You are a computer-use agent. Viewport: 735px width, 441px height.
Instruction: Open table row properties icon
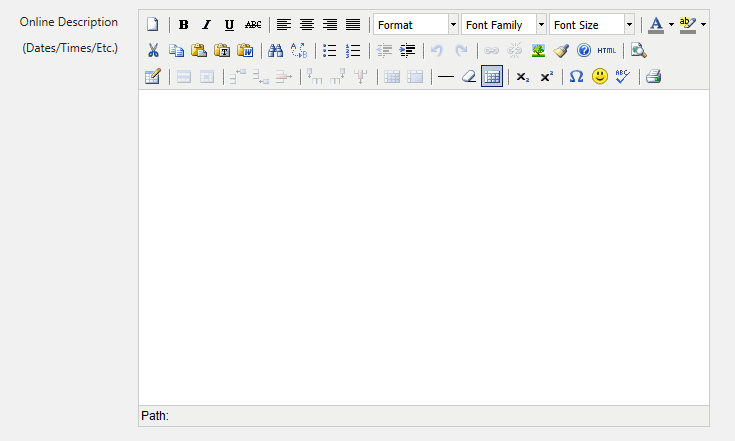pyautogui.click(x=184, y=76)
